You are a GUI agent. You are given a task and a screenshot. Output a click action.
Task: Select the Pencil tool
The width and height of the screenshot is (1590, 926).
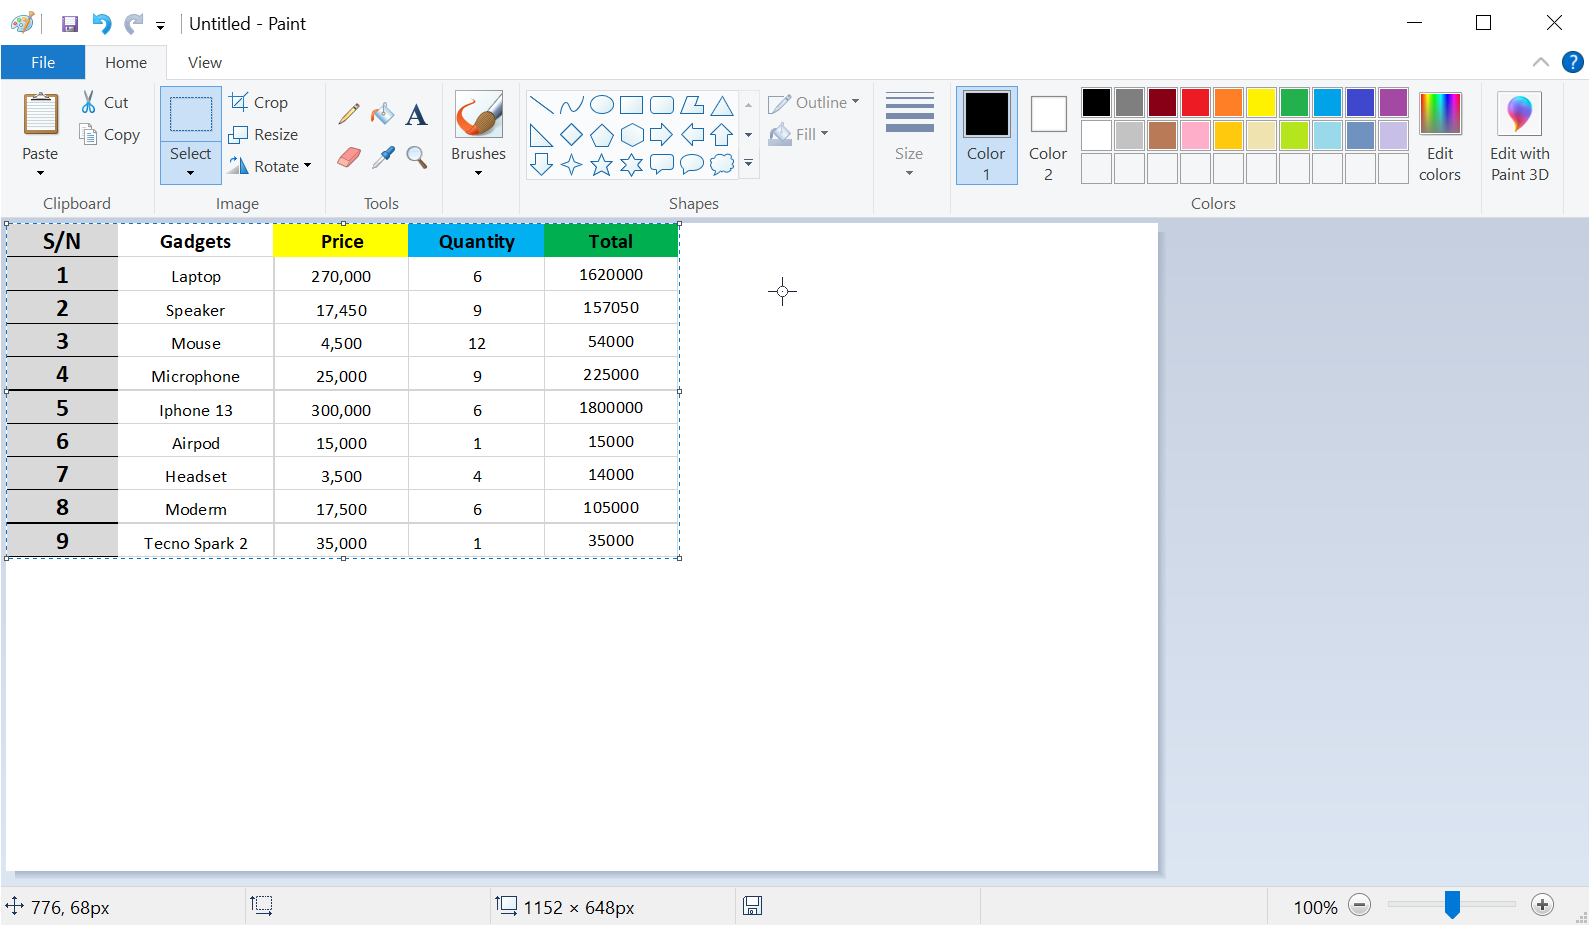[x=348, y=115]
